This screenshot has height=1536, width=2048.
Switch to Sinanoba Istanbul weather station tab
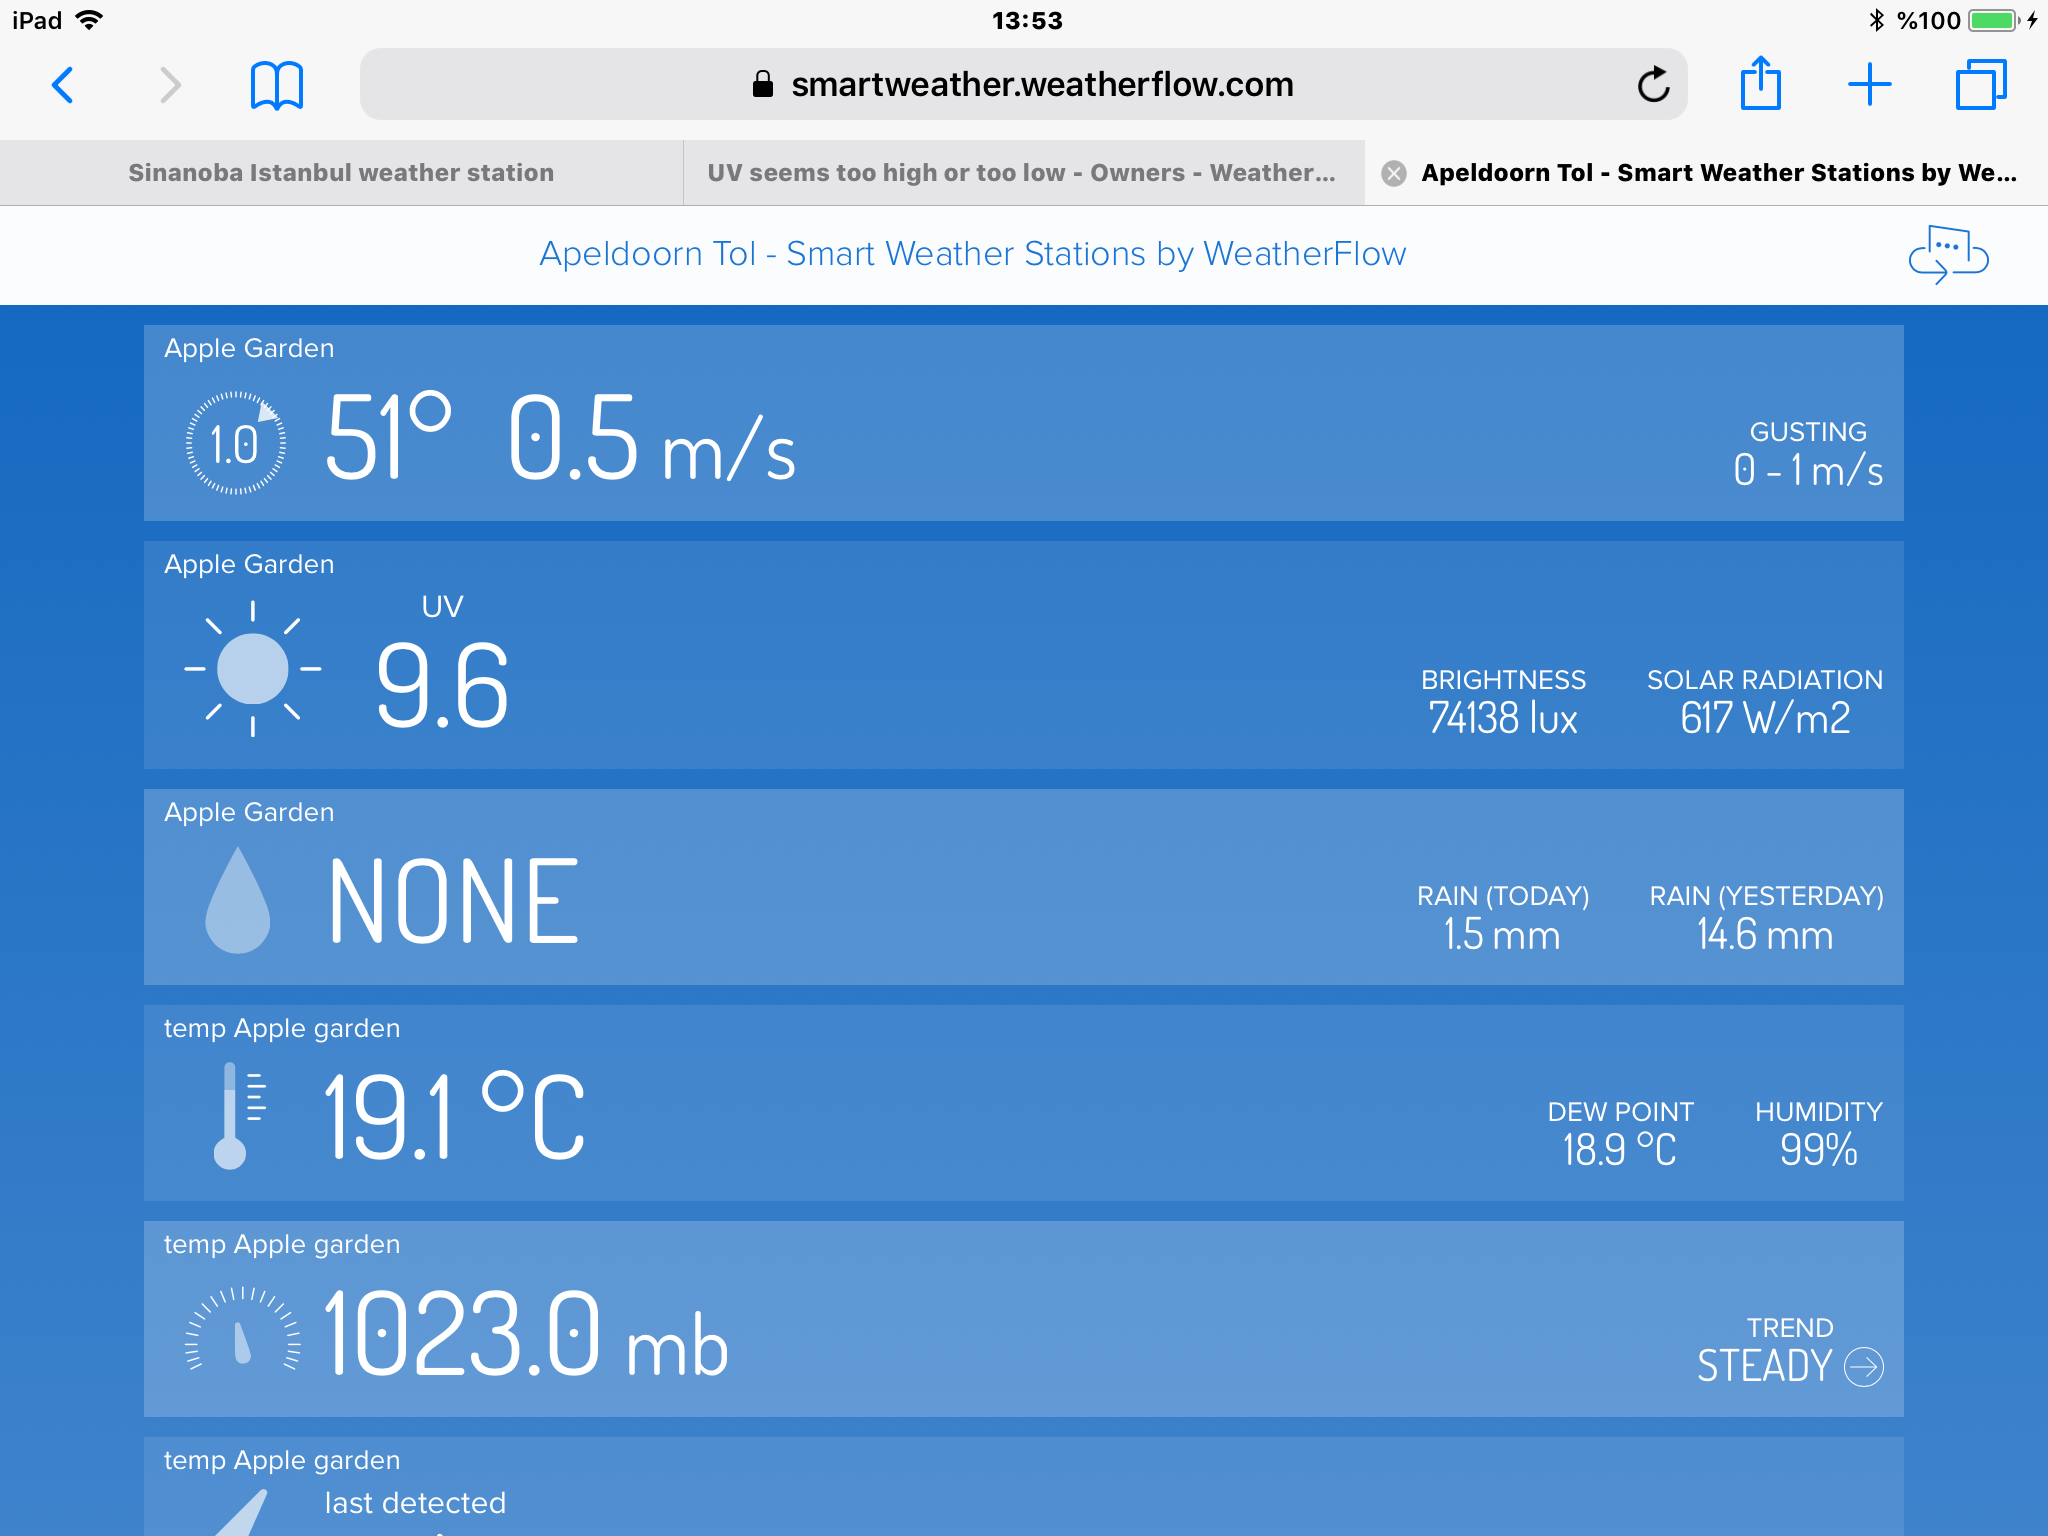(341, 173)
